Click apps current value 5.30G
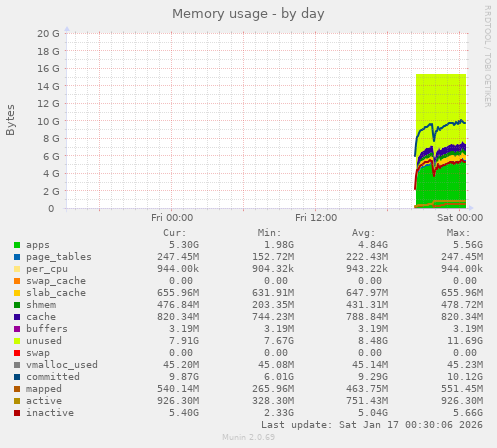Image resolution: width=497 pixels, height=448 pixels. [x=184, y=245]
